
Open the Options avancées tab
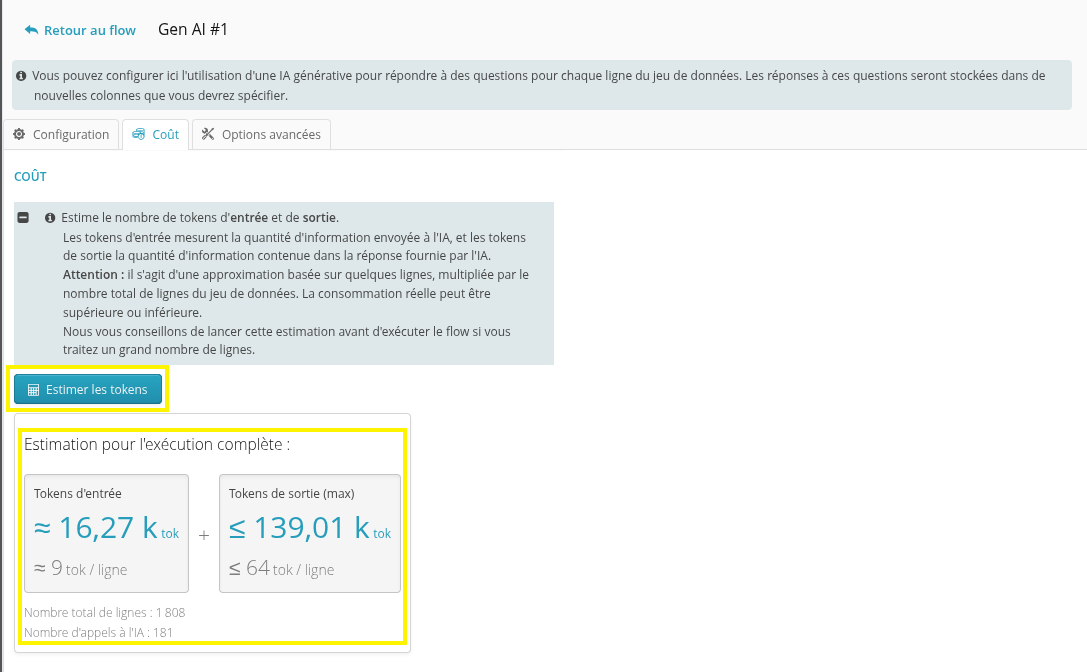coord(261,135)
